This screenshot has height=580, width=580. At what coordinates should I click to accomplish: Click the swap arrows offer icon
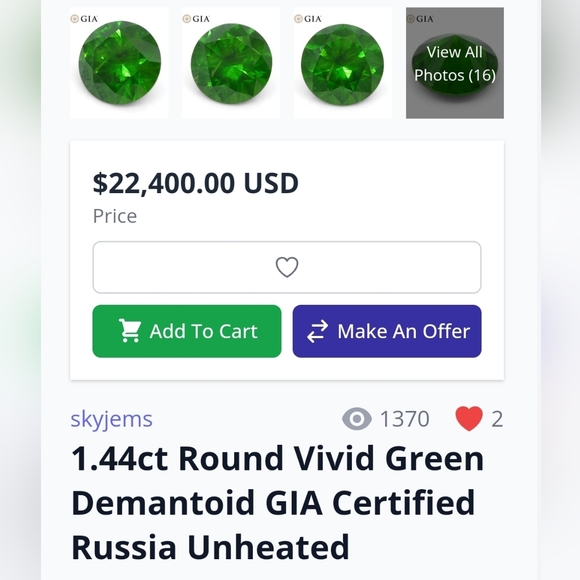(317, 331)
